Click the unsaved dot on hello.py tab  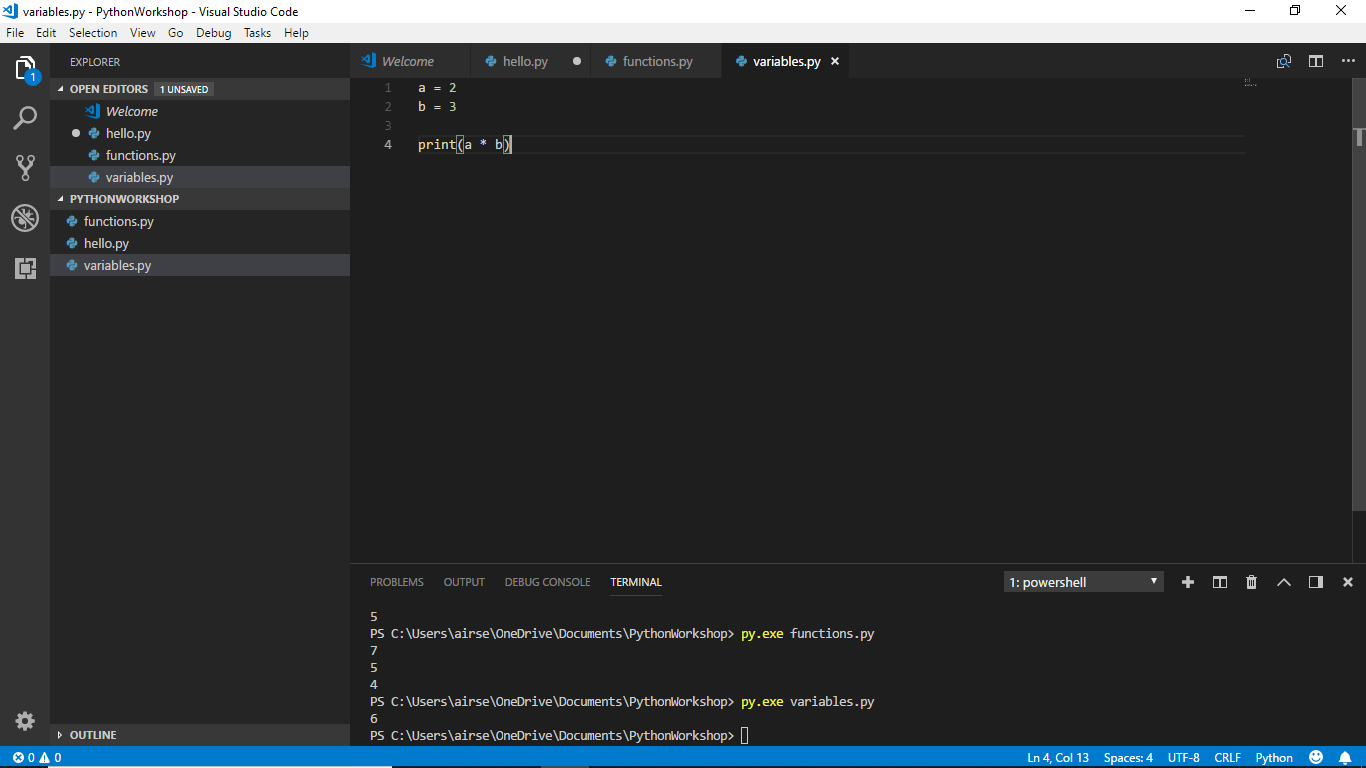coord(577,61)
